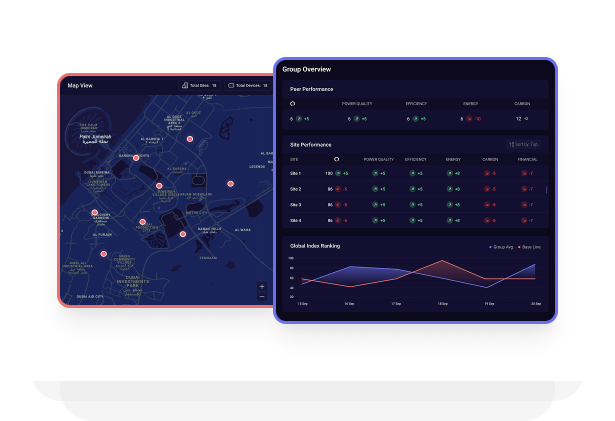The height and width of the screenshot is (421, 615).
Task: Click the Total Devices icon
Action: pos(231,86)
